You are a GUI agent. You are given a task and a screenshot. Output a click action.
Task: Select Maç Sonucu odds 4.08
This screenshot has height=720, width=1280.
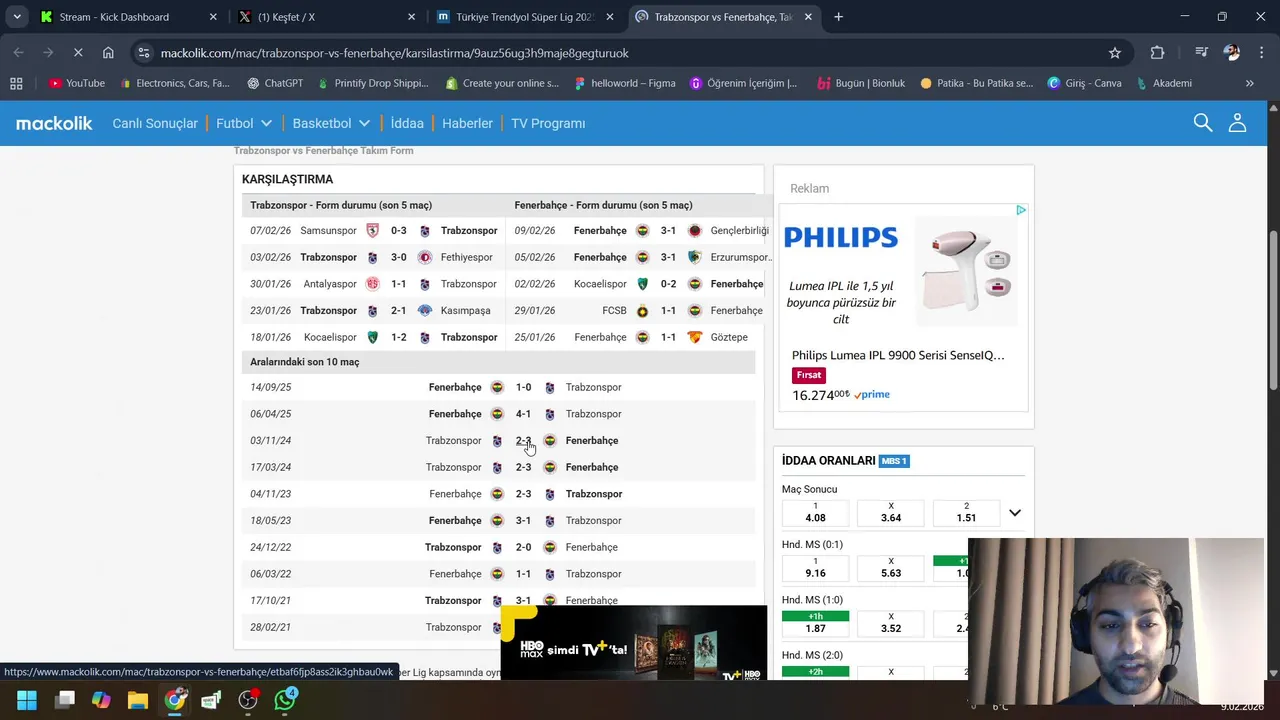click(815, 513)
